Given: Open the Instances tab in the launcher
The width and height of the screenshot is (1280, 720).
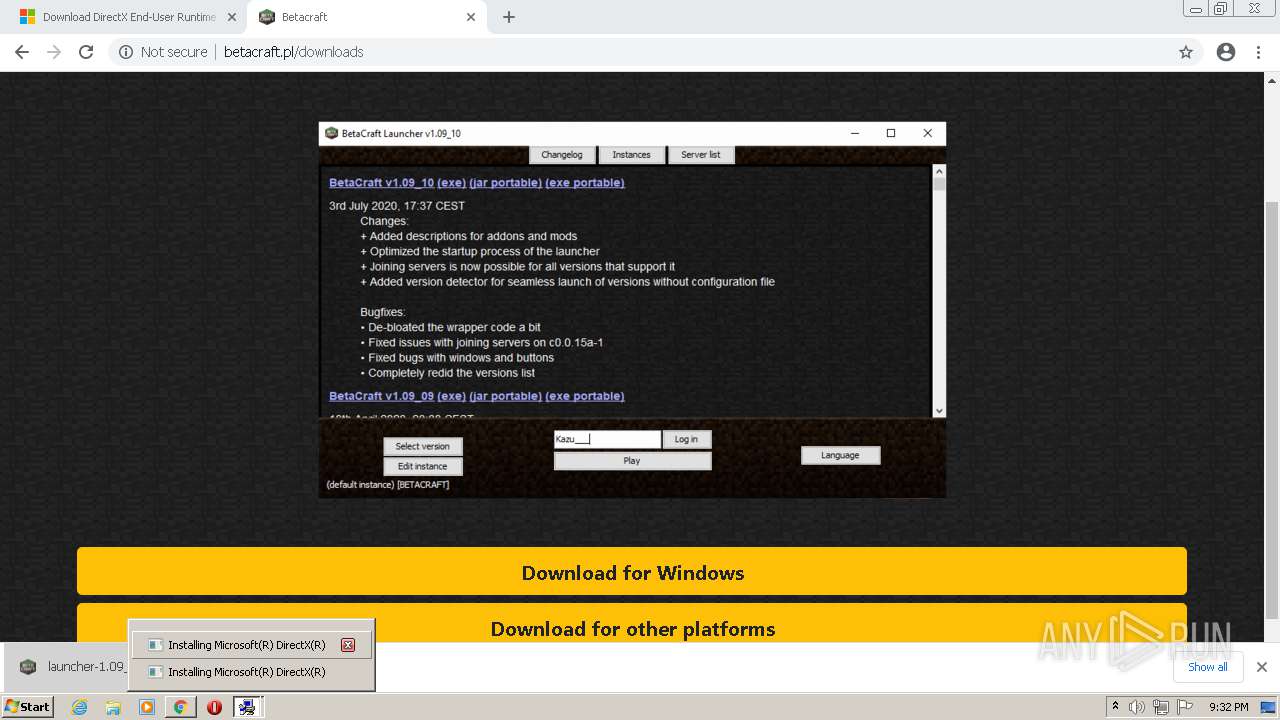Looking at the screenshot, I should (x=631, y=155).
